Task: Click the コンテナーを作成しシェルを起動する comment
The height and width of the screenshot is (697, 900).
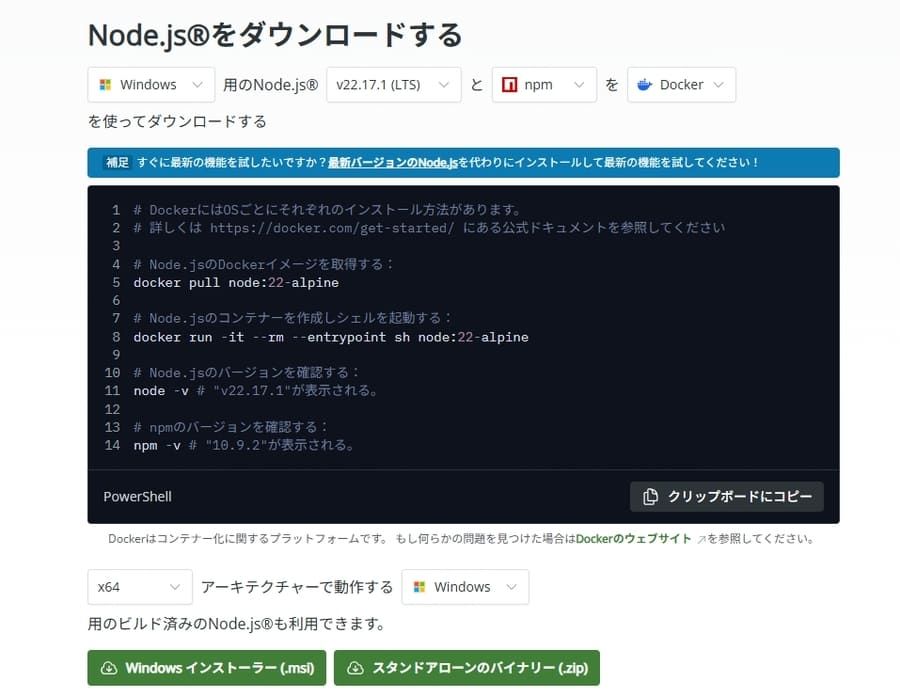Action: tap(293, 318)
